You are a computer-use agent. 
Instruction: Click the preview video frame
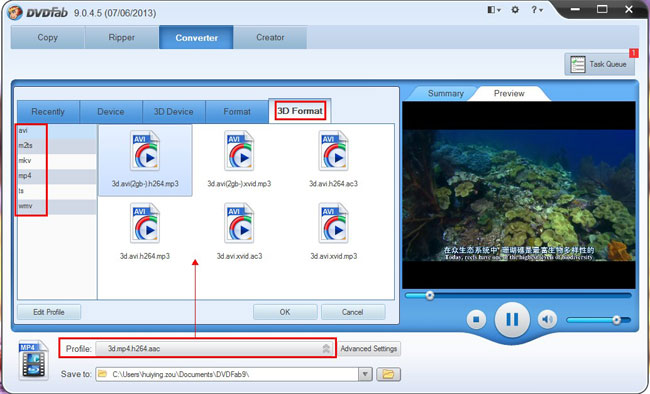(x=519, y=195)
